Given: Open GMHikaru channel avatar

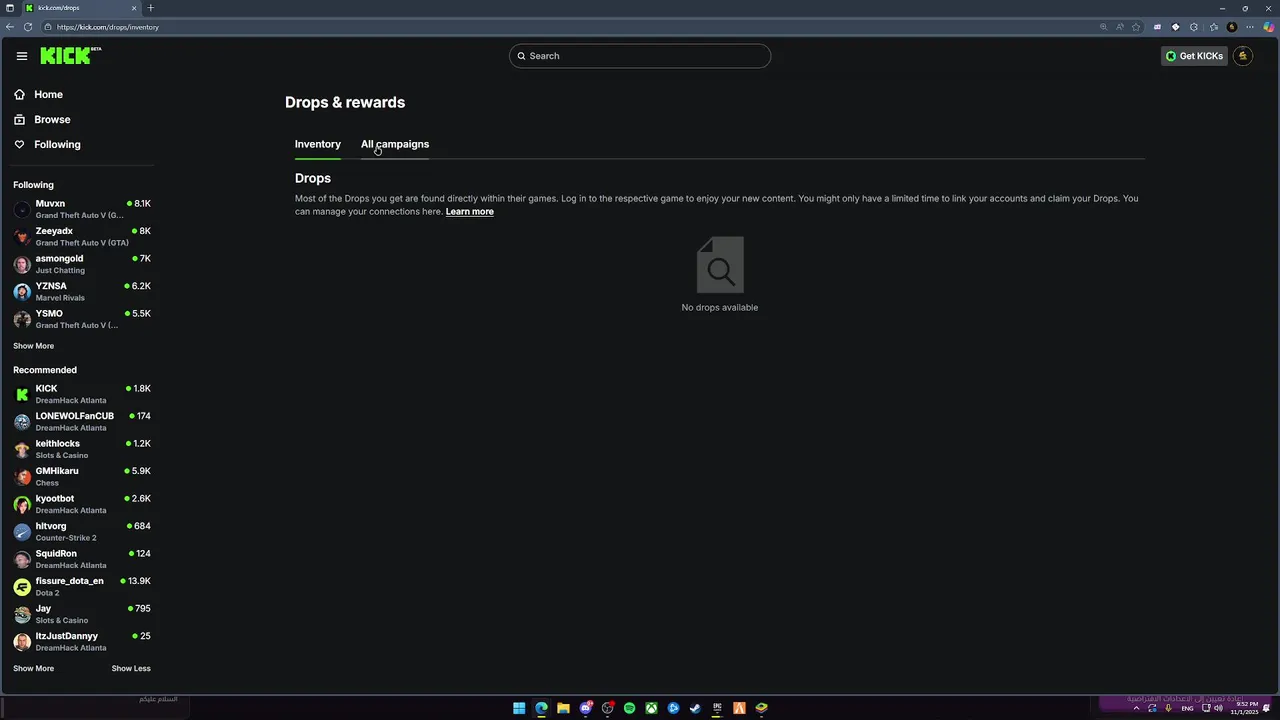Looking at the screenshot, I should click(x=22, y=476).
